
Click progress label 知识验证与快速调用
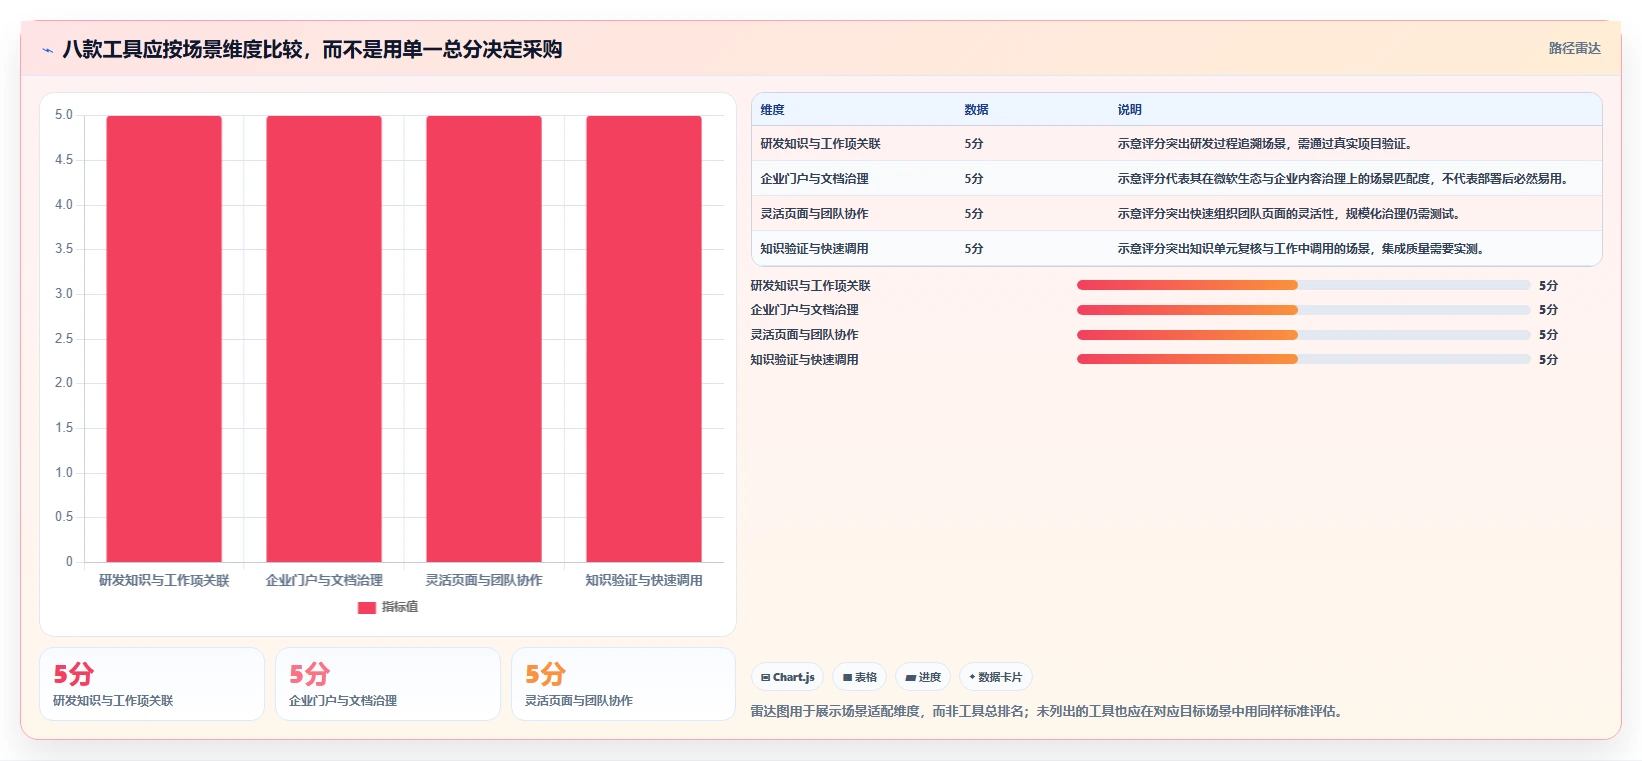tap(805, 359)
